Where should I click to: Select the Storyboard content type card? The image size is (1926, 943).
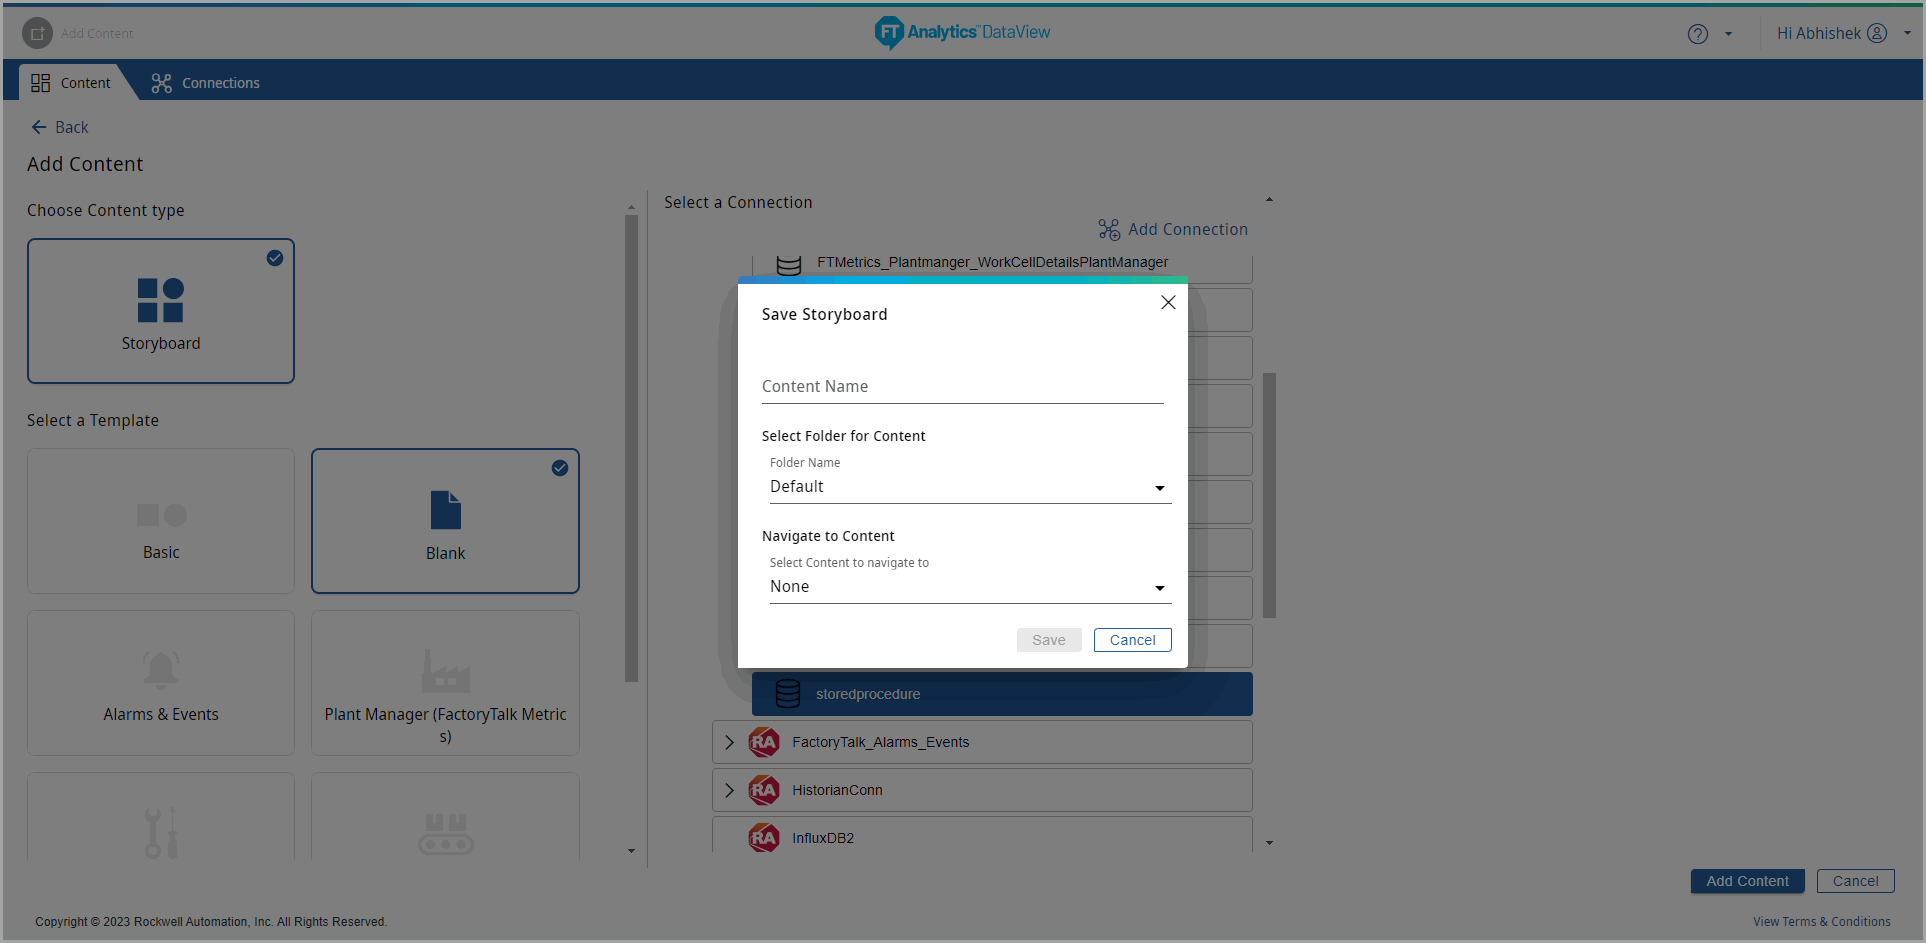pos(161,311)
